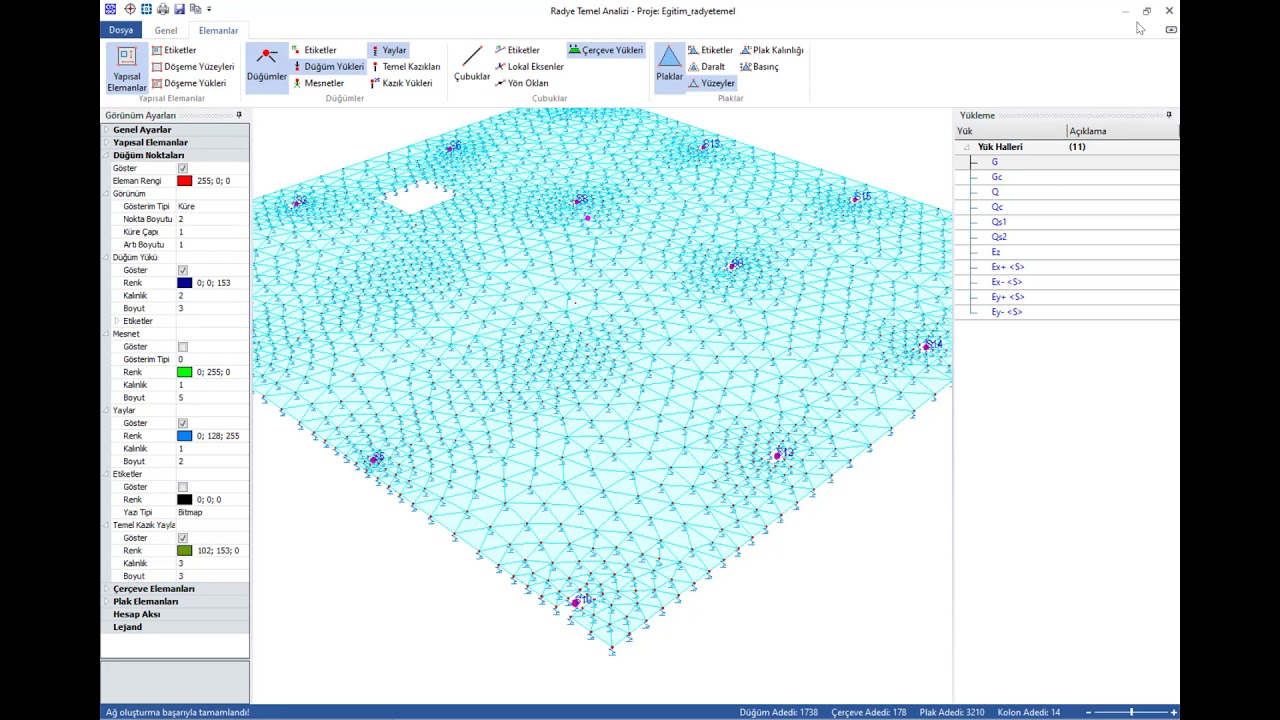Toggle the Plaklar ribbon button
Screen dimensions: 1280x720
point(669,68)
